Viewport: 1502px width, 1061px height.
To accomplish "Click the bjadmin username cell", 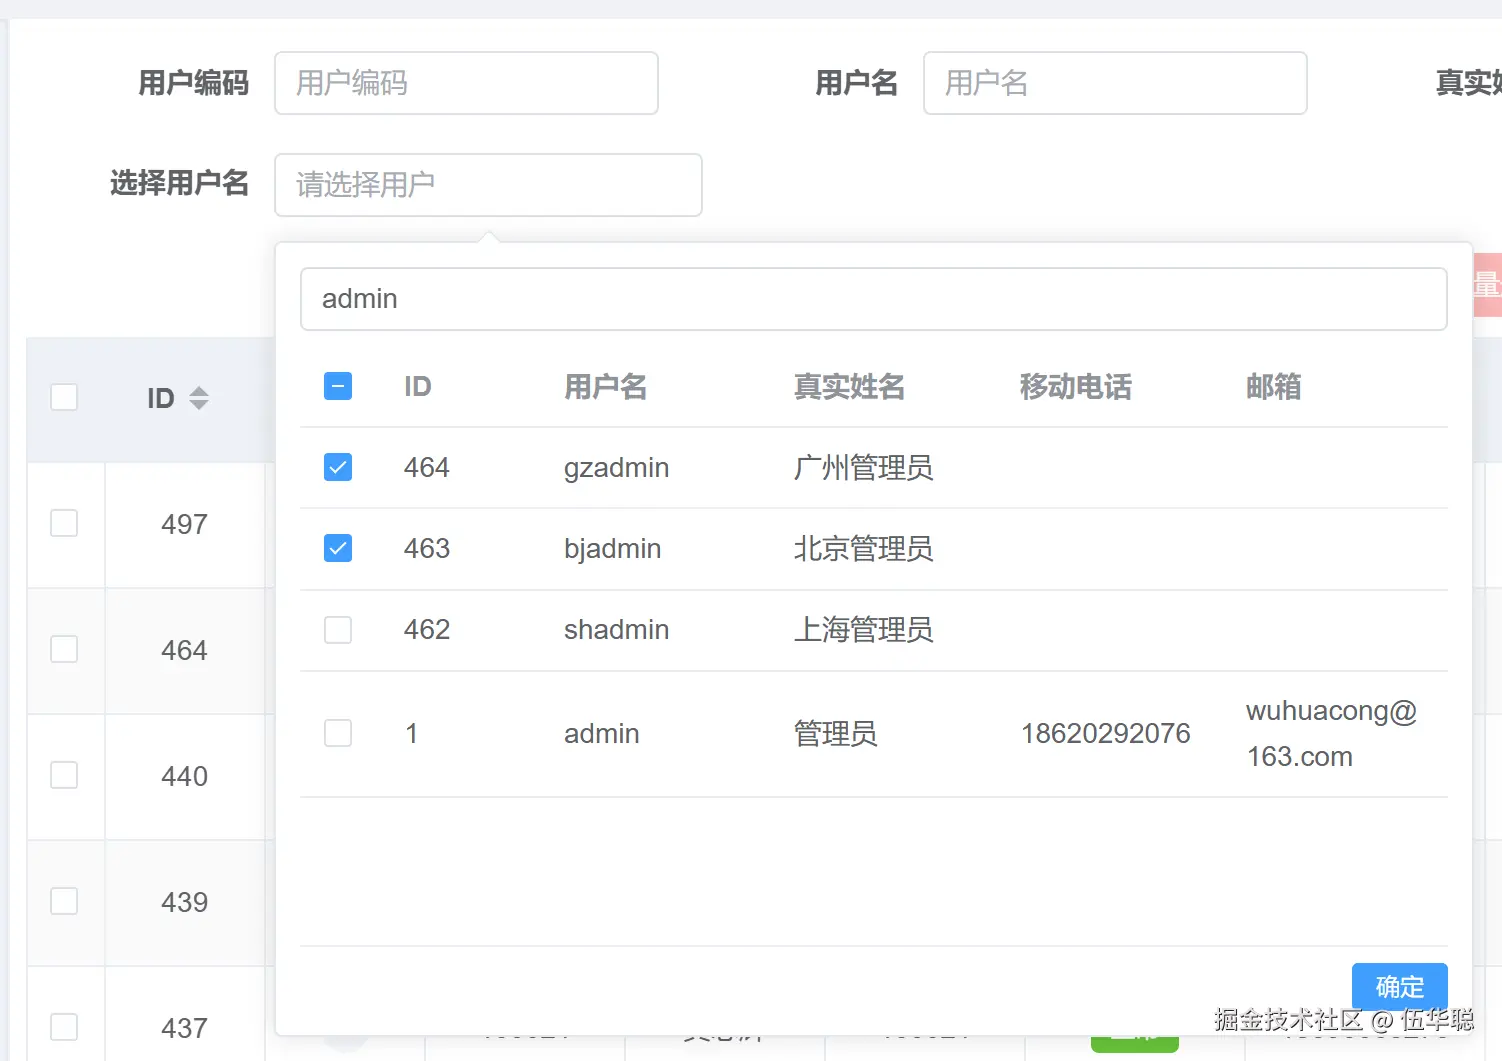I will point(612,549).
